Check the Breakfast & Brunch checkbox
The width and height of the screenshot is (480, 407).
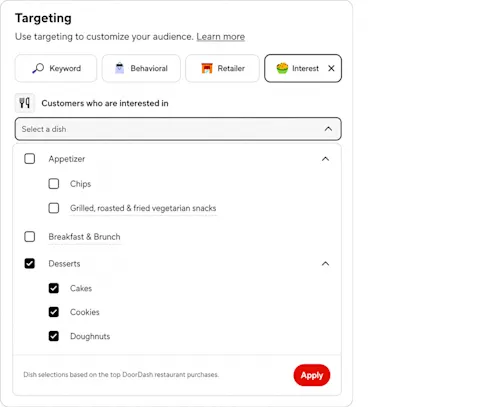30,237
